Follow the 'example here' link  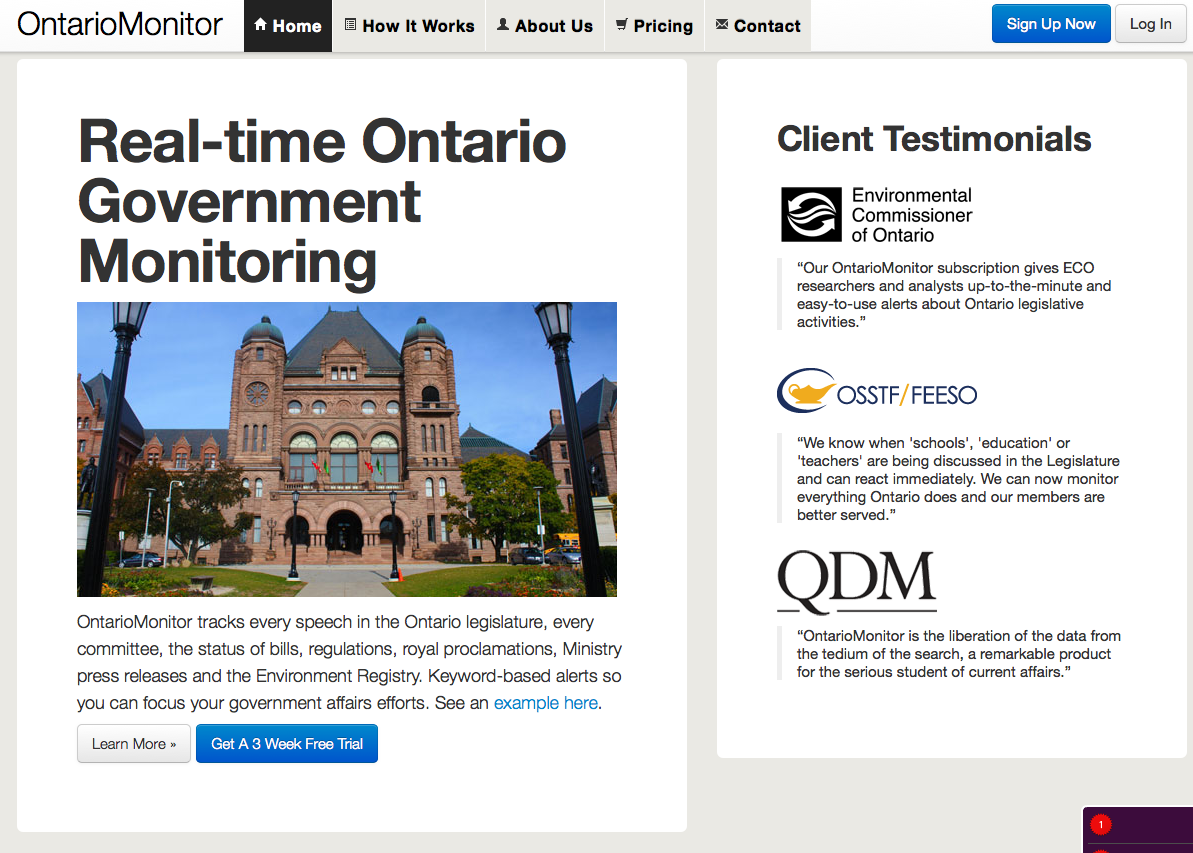click(x=546, y=703)
